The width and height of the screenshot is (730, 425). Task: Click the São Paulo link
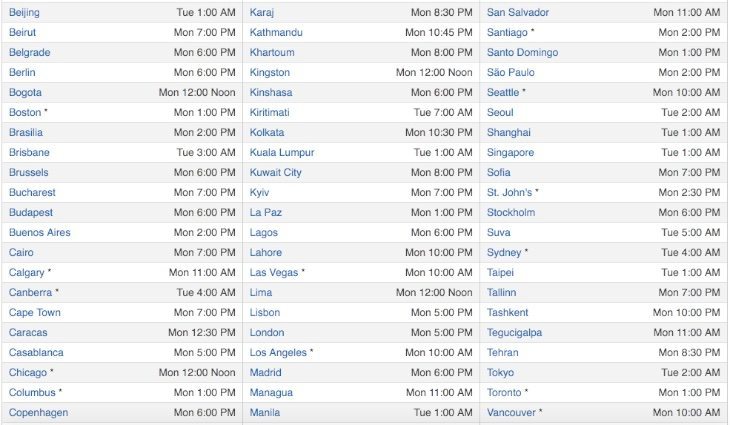click(x=511, y=73)
